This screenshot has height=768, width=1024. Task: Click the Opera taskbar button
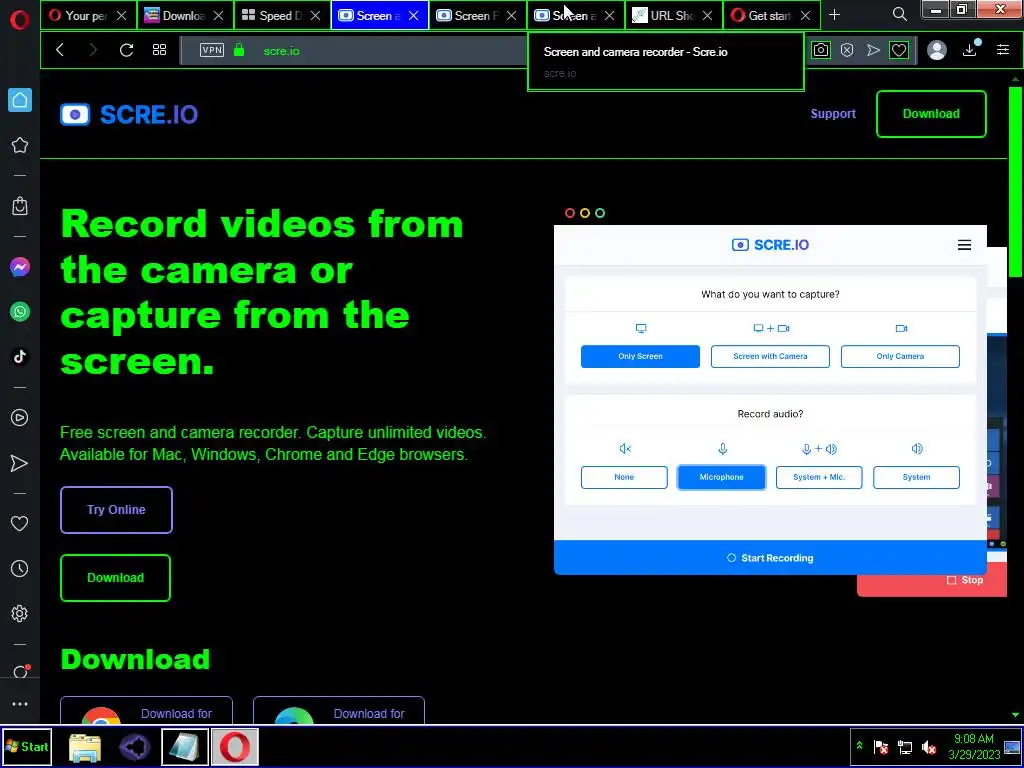(234, 746)
